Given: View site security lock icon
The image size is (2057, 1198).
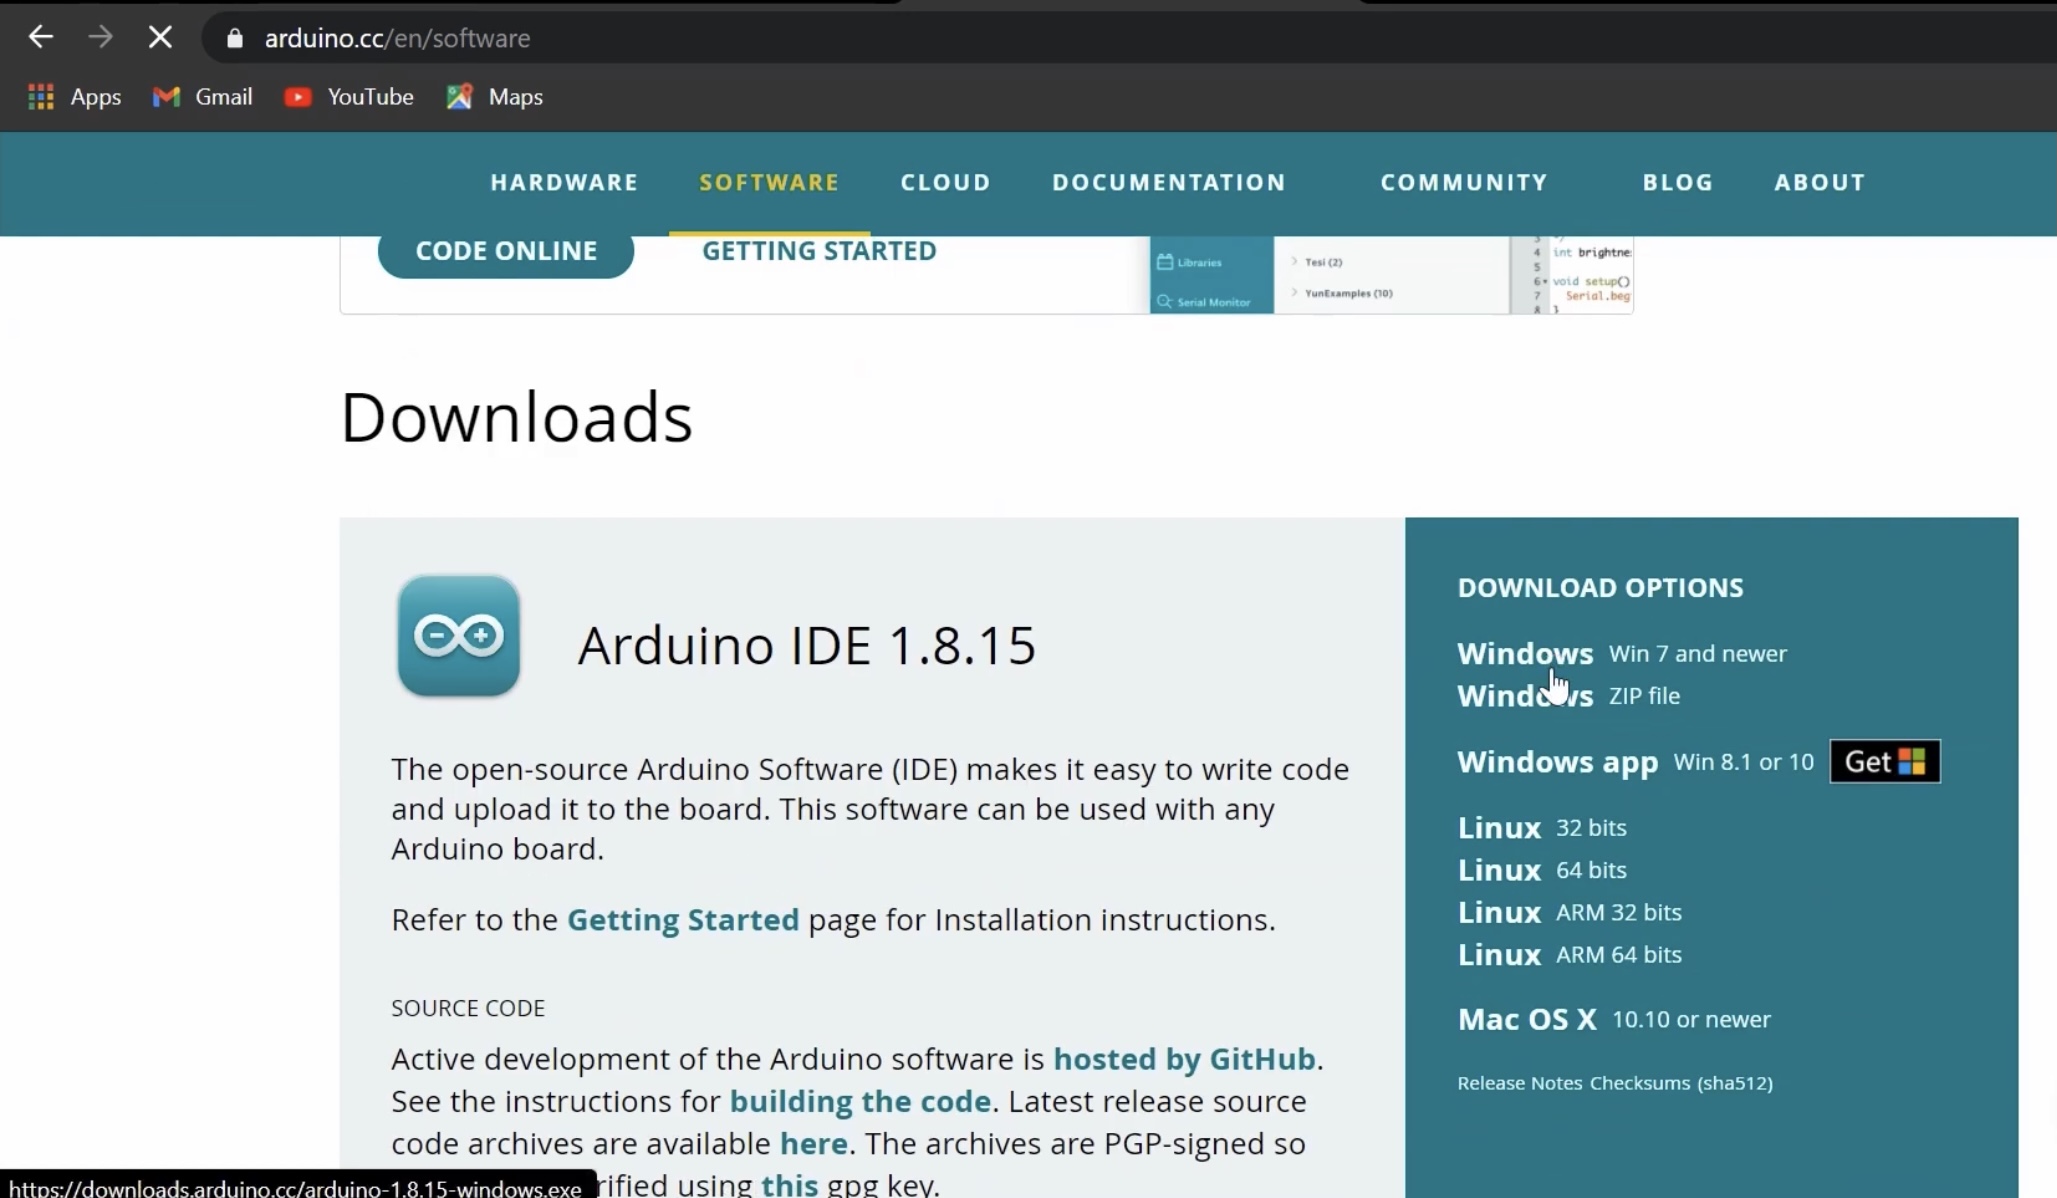Looking at the screenshot, I should pos(235,38).
